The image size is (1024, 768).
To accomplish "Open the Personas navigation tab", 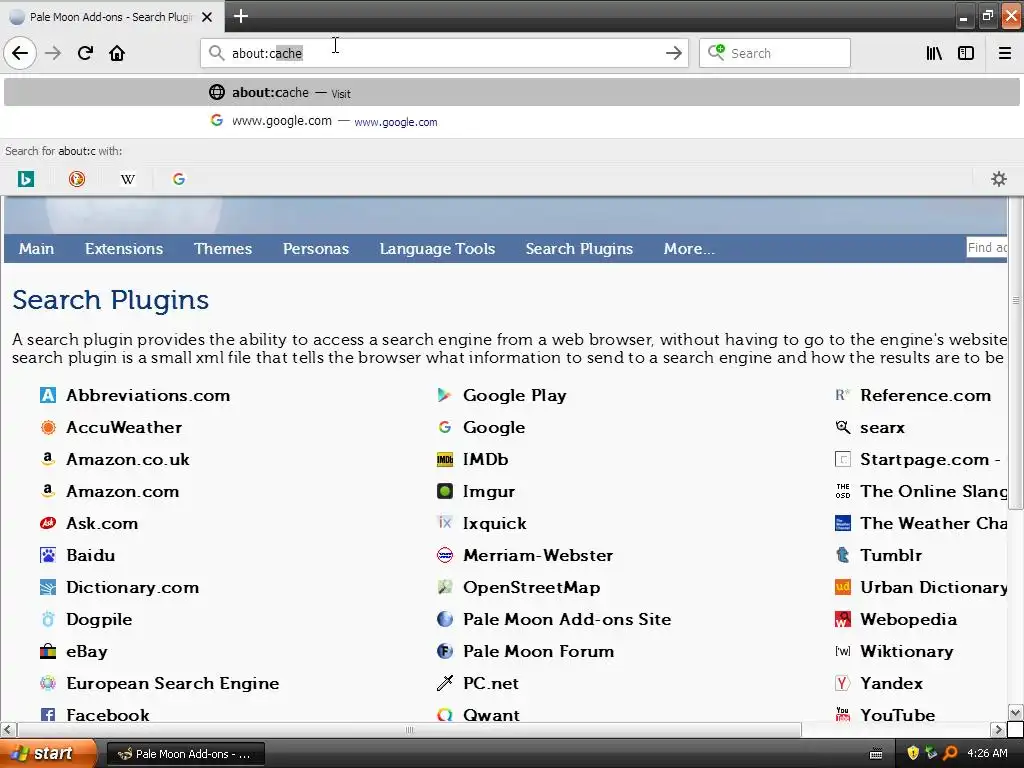I will pyautogui.click(x=315, y=249).
